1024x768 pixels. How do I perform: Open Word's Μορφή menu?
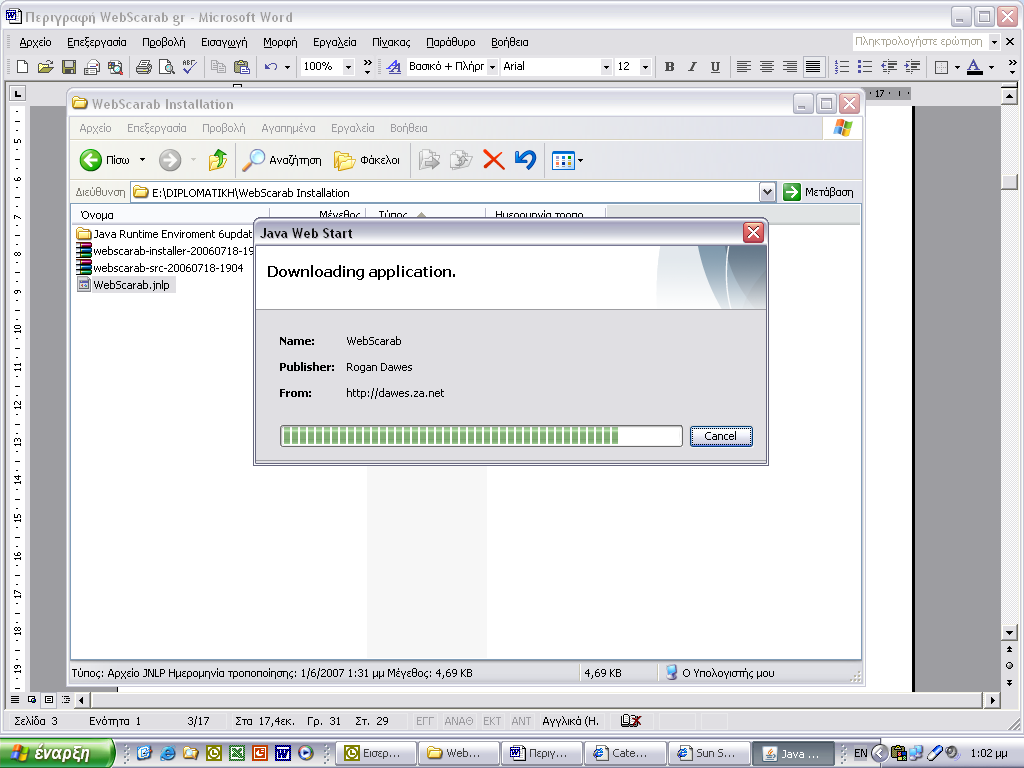point(280,42)
